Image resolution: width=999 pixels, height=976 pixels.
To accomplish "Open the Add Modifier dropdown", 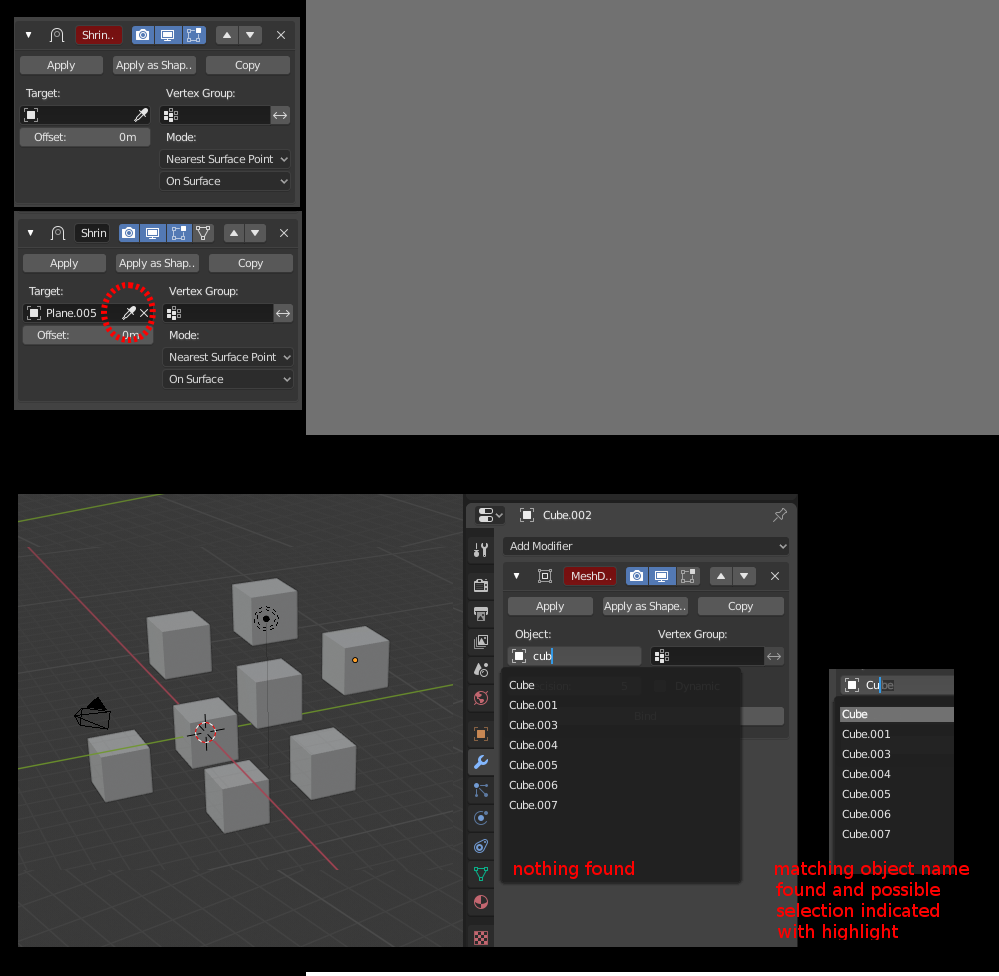I will 646,546.
